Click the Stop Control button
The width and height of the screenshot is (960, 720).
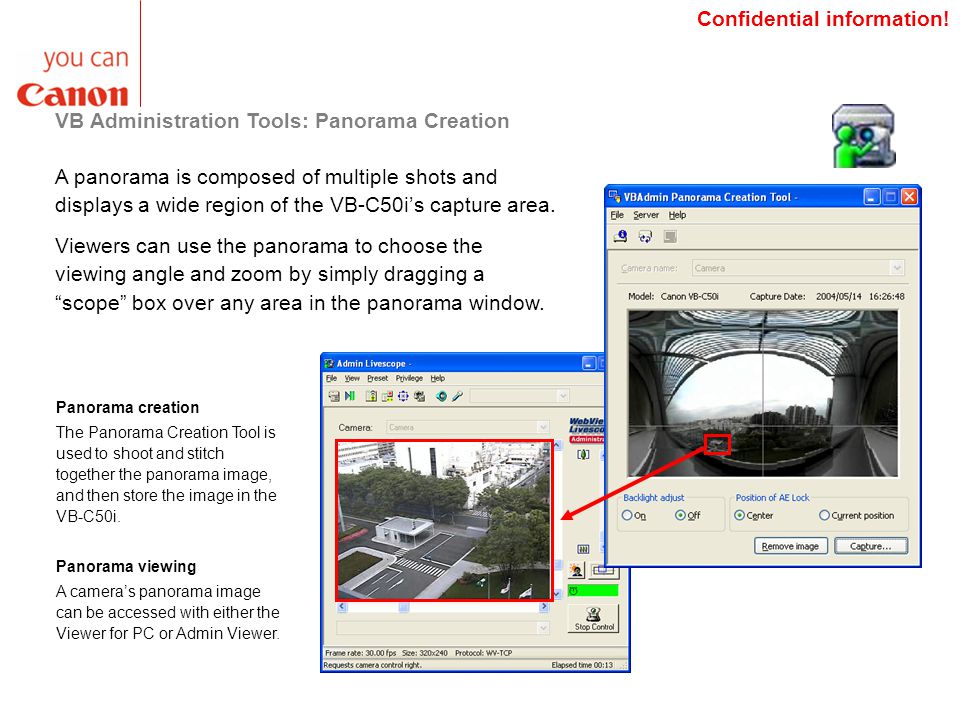[x=594, y=618]
